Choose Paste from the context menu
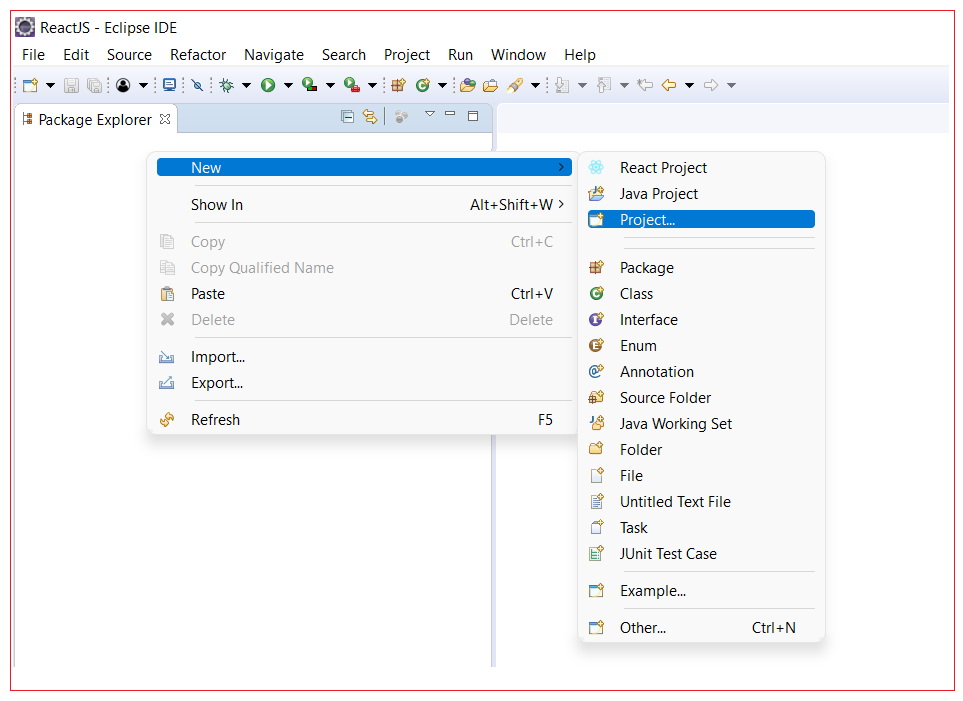The height and width of the screenshot is (701, 963). point(364,294)
